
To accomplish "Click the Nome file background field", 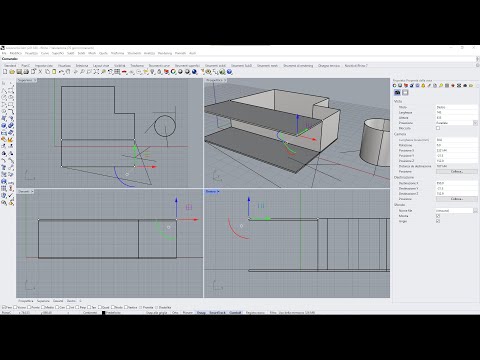I will (454, 211).
